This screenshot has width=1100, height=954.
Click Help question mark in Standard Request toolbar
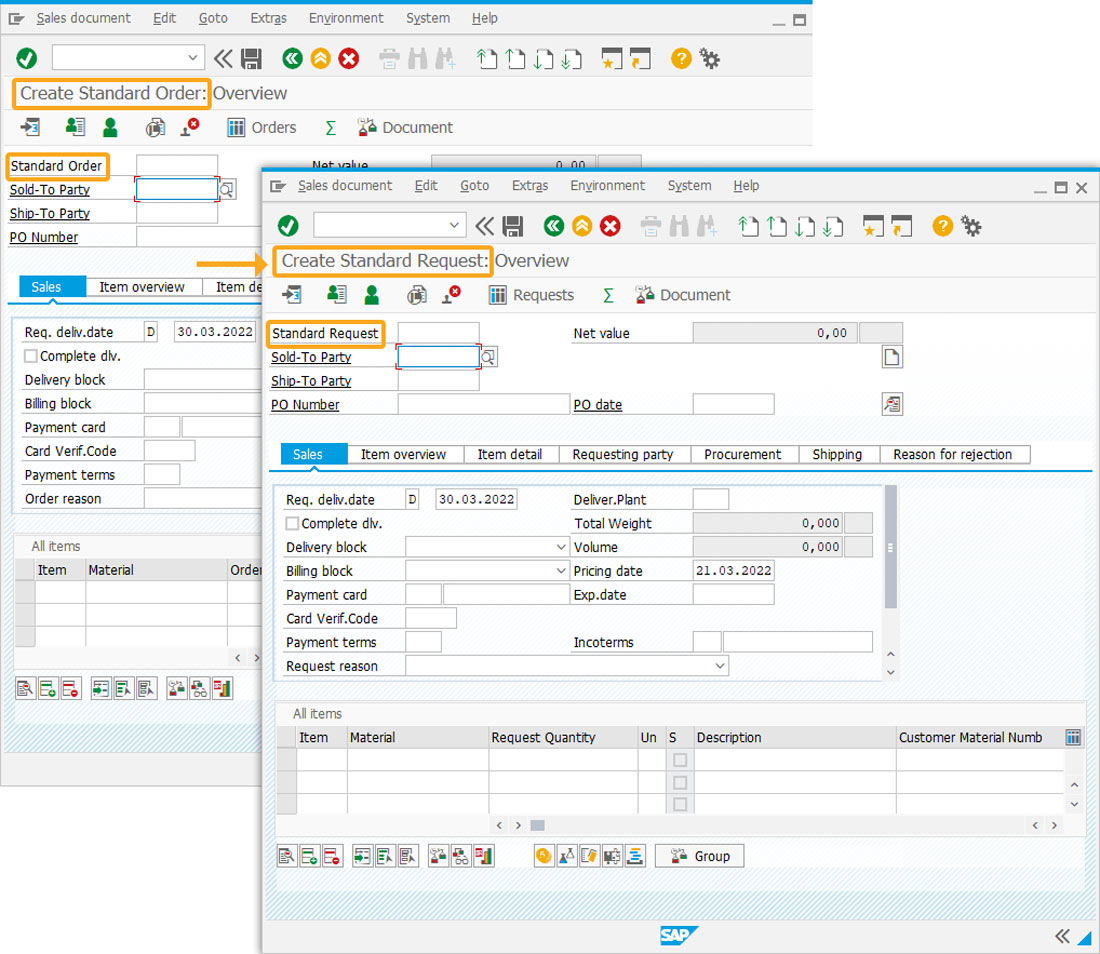point(942,226)
